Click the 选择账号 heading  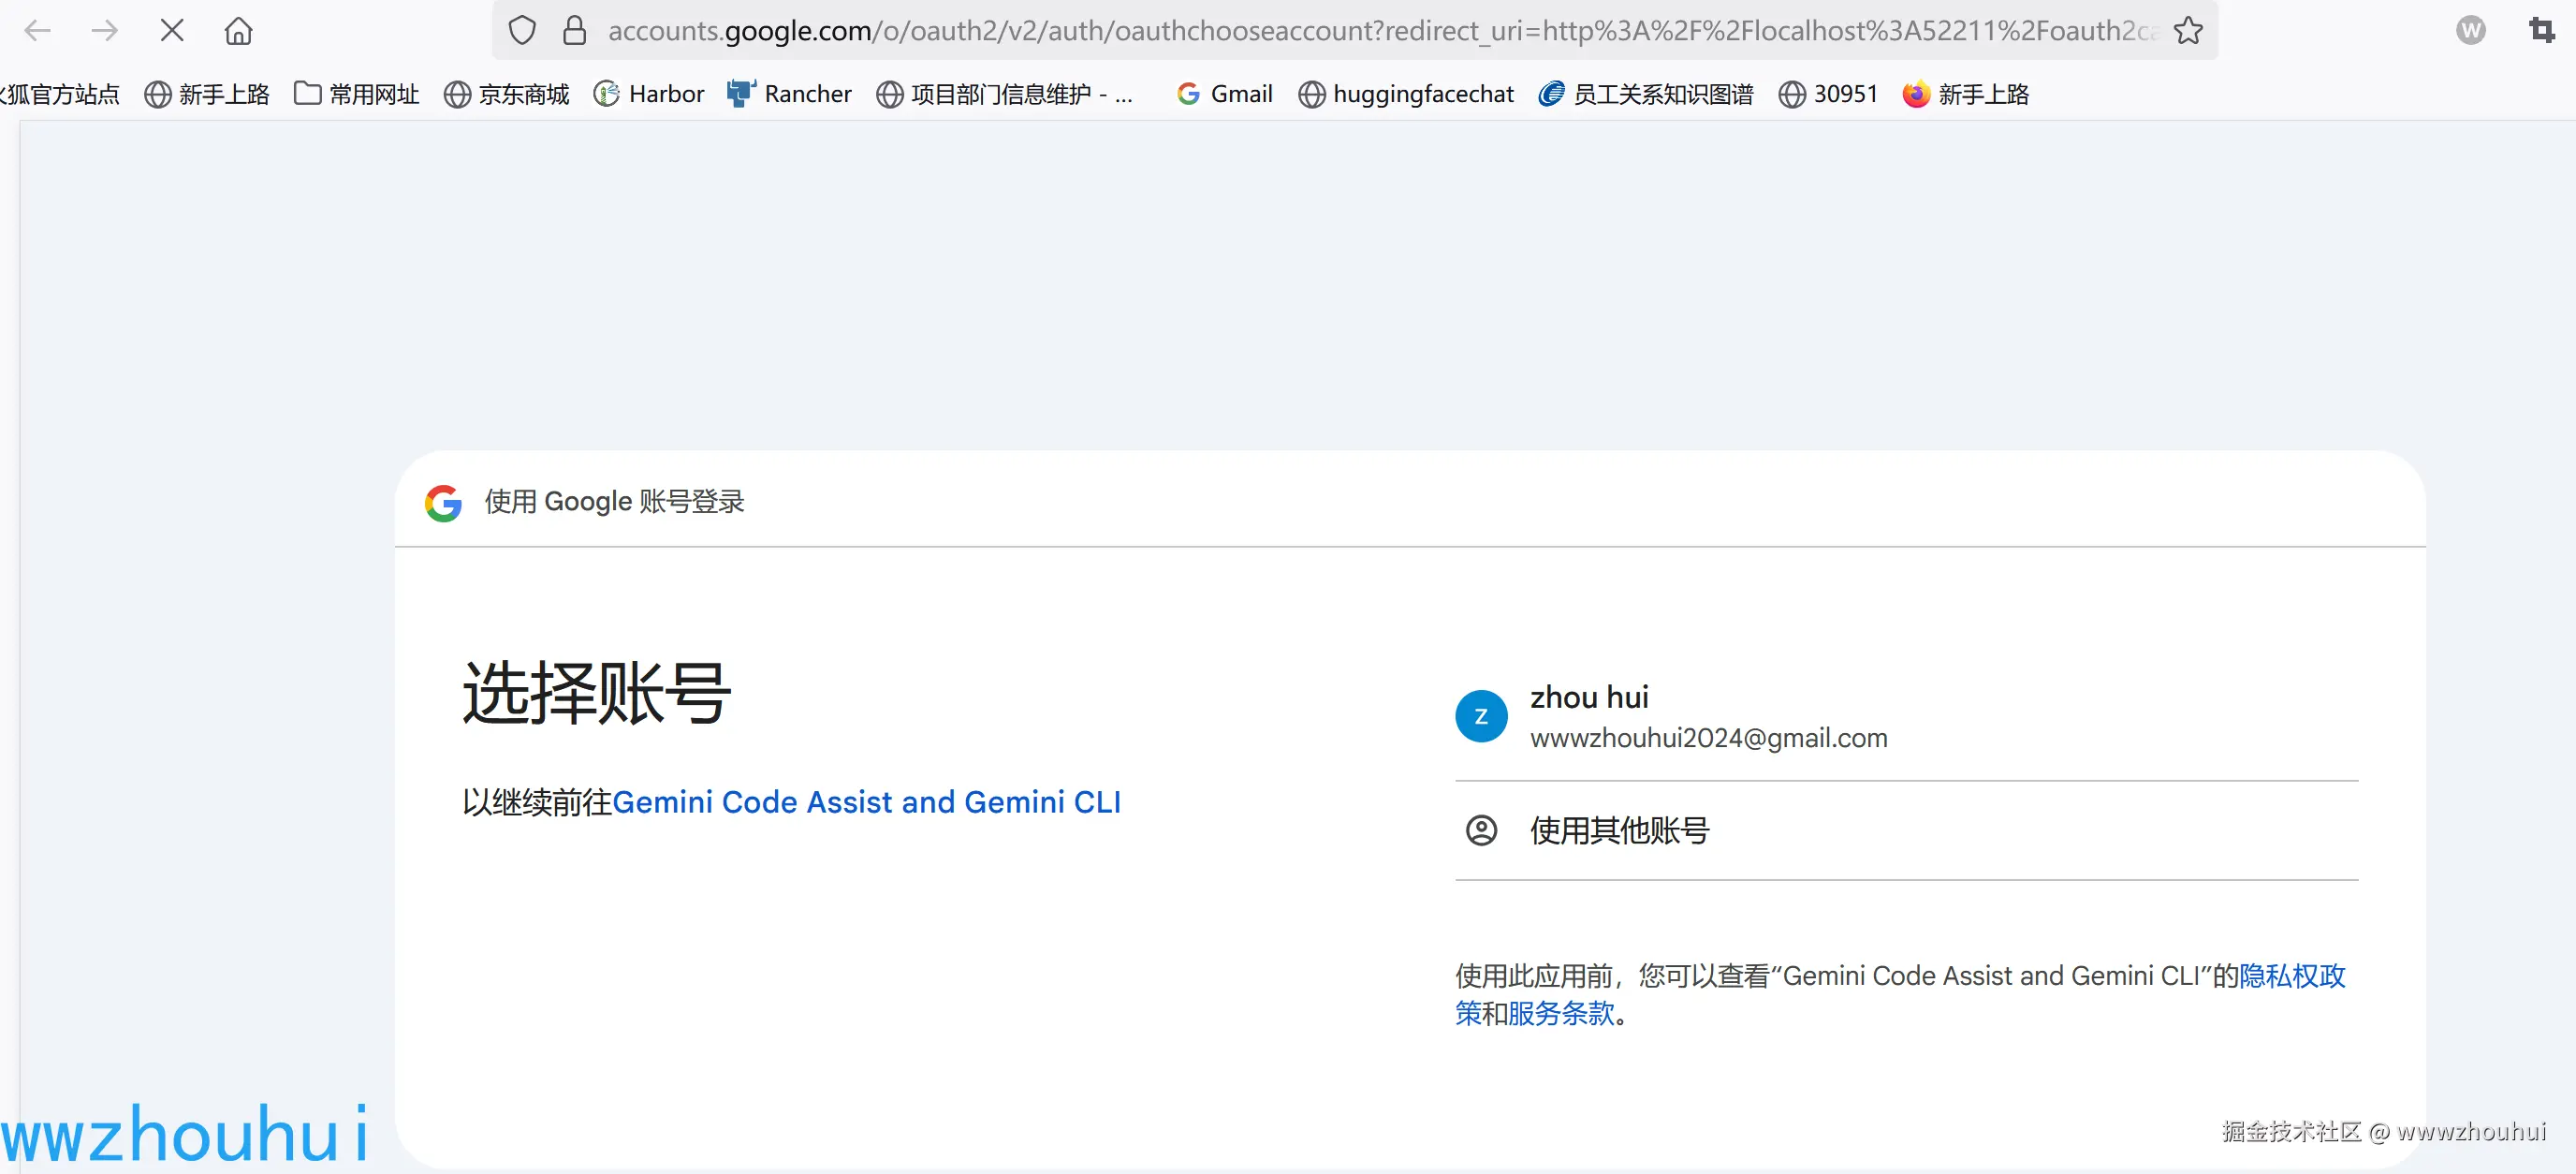596,692
